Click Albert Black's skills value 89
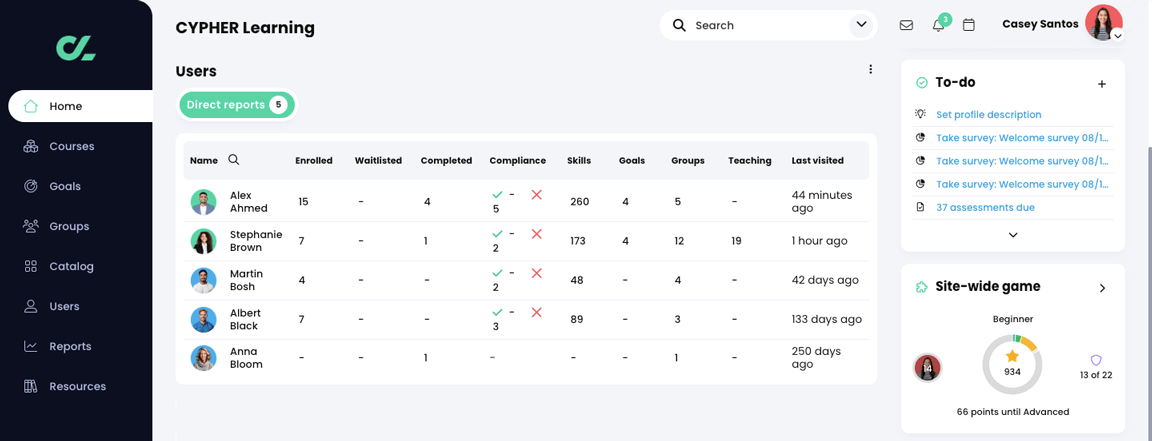This screenshot has width=1152, height=441. (576, 319)
